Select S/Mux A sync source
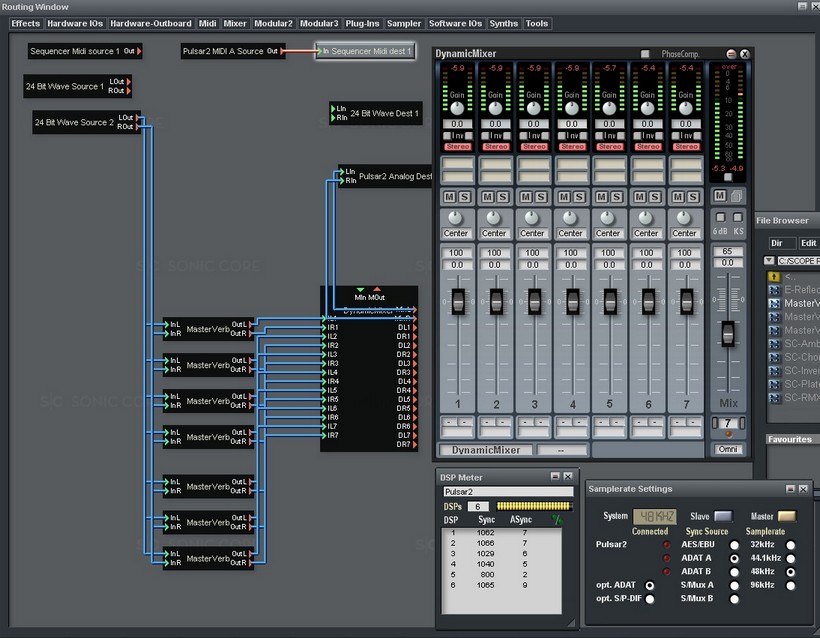This screenshot has height=638, width=820. point(734,586)
